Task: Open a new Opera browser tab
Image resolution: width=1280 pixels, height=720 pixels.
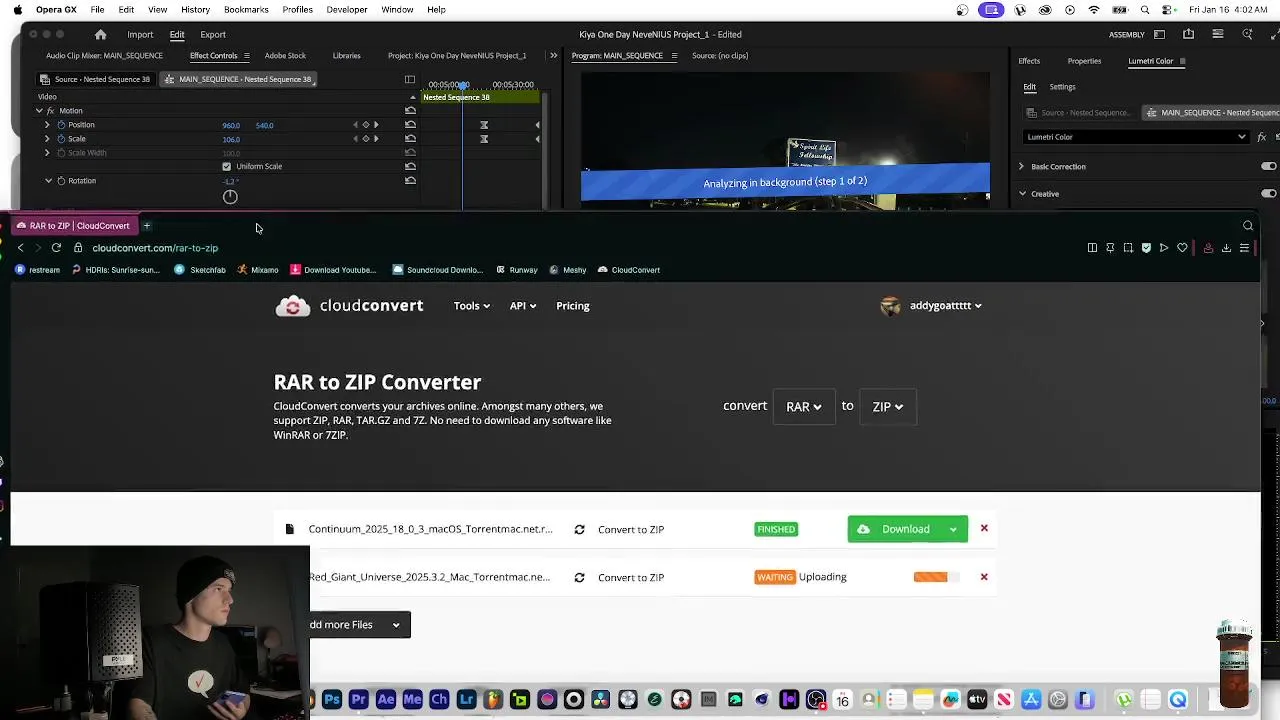Action: (x=146, y=226)
